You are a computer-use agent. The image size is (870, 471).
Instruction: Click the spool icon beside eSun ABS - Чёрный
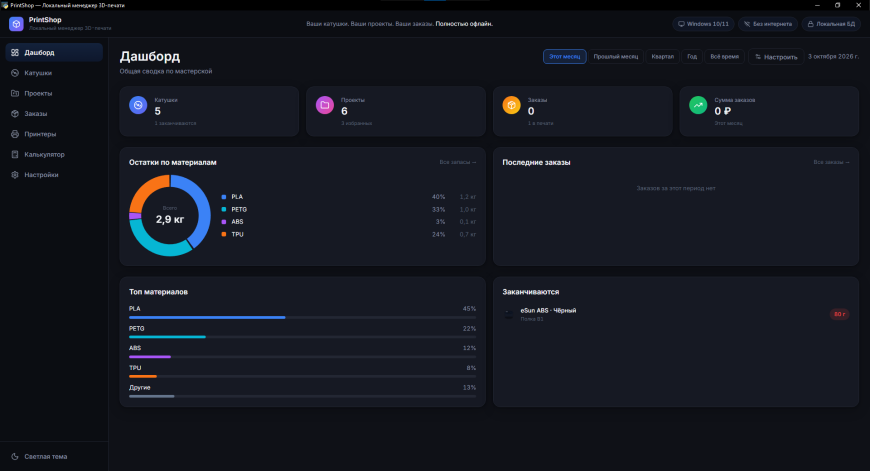(x=508, y=314)
